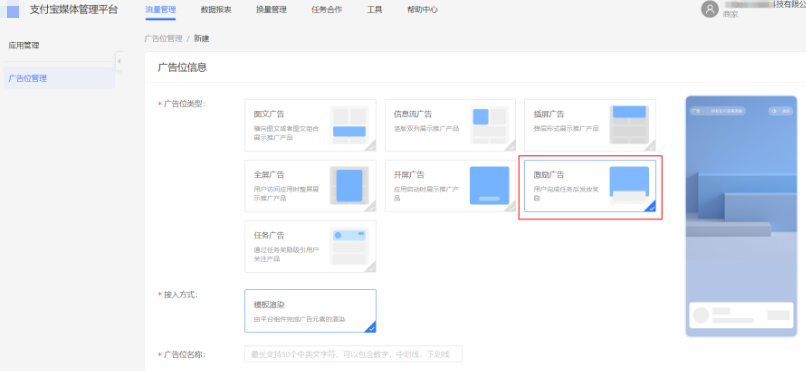Image resolution: width=806 pixels, height=371 pixels.
Task: Click the phone ad preview image
Action: (741, 216)
